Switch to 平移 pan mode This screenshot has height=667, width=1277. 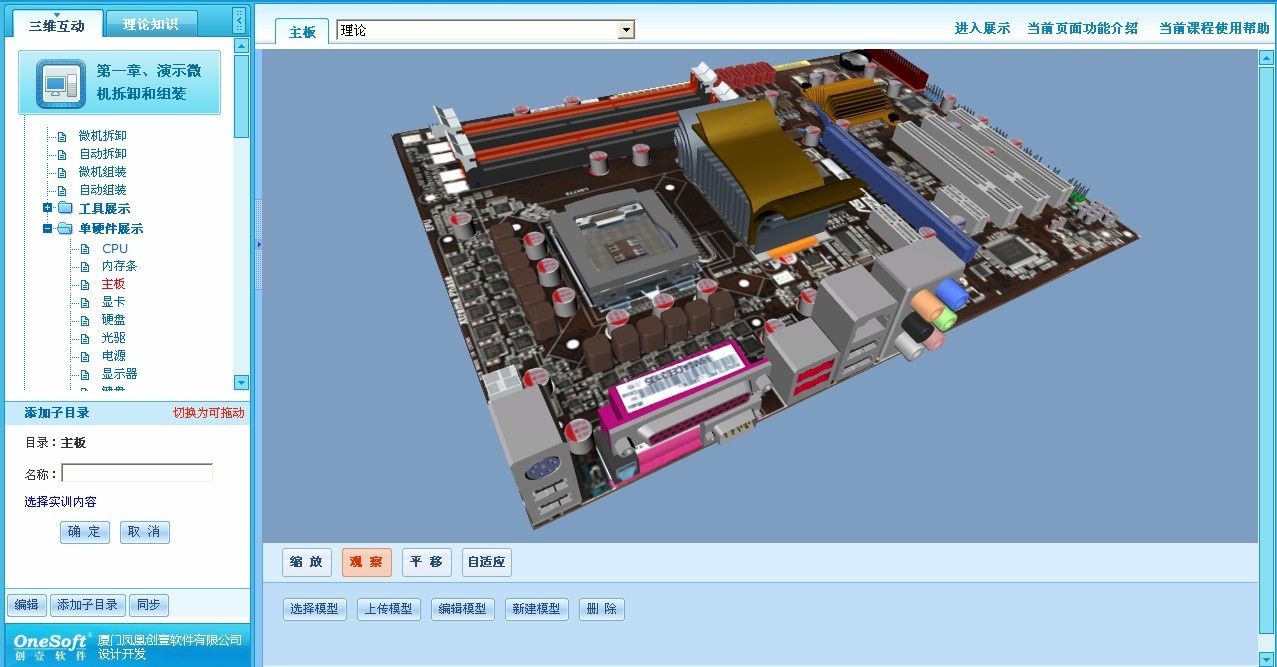(427, 562)
